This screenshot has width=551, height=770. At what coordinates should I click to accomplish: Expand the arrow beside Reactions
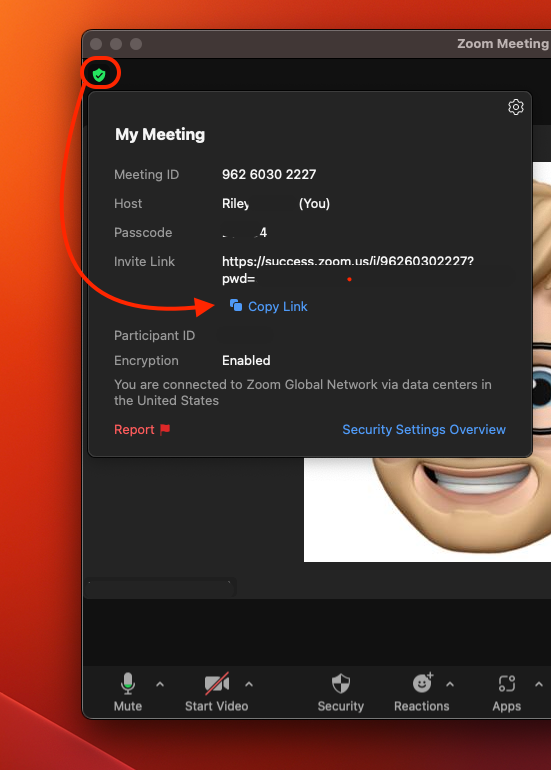click(x=450, y=684)
